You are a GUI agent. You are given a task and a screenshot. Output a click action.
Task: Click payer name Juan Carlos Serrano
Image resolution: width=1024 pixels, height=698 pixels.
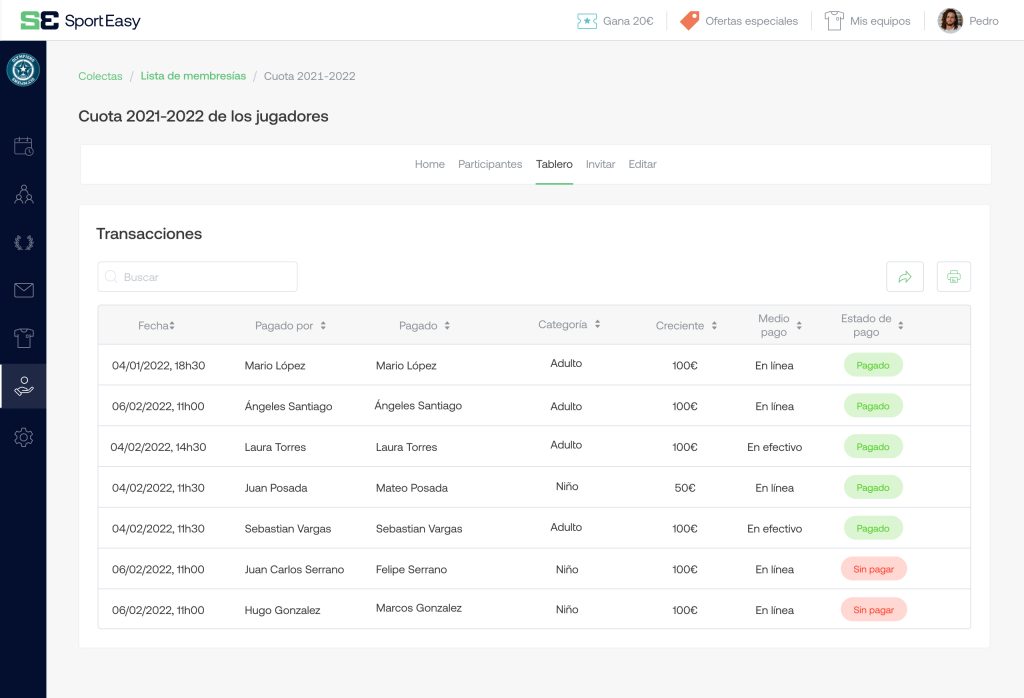294,569
